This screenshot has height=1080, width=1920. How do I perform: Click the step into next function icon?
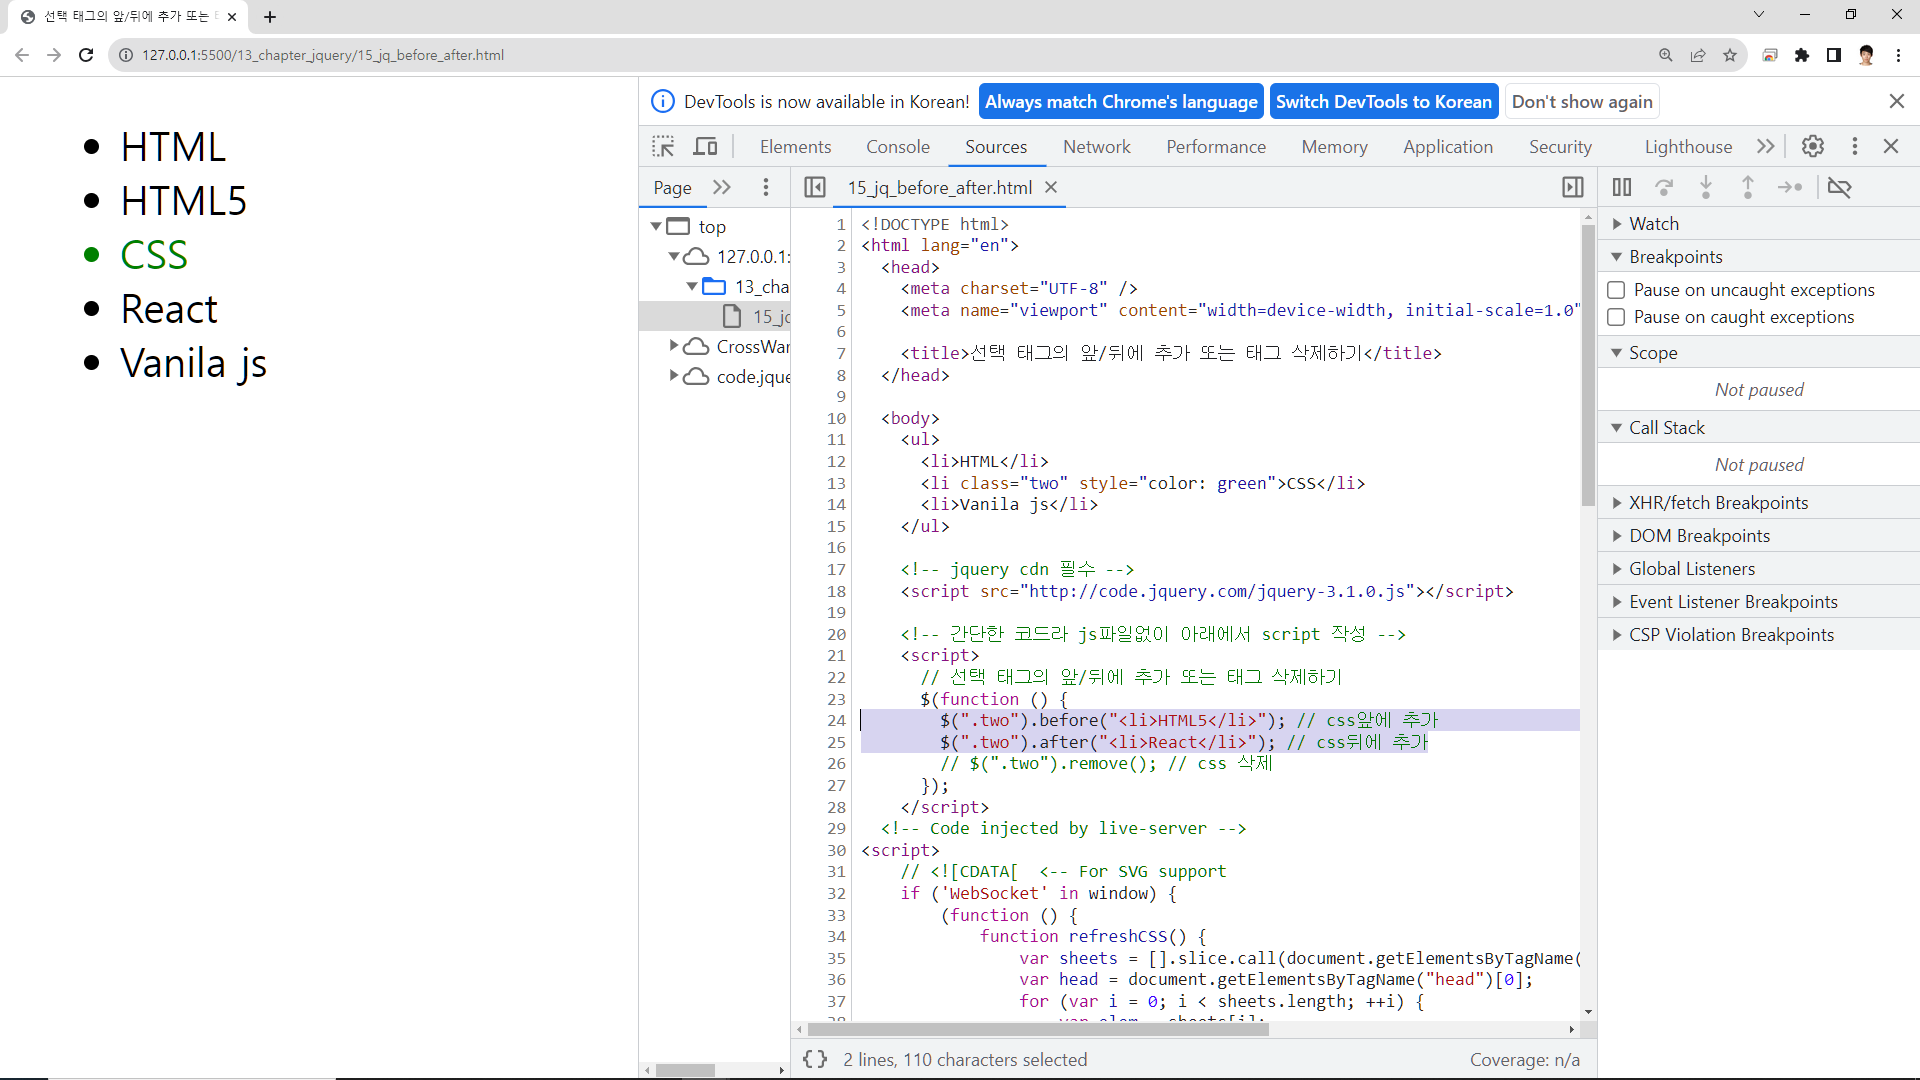point(1706,187)
